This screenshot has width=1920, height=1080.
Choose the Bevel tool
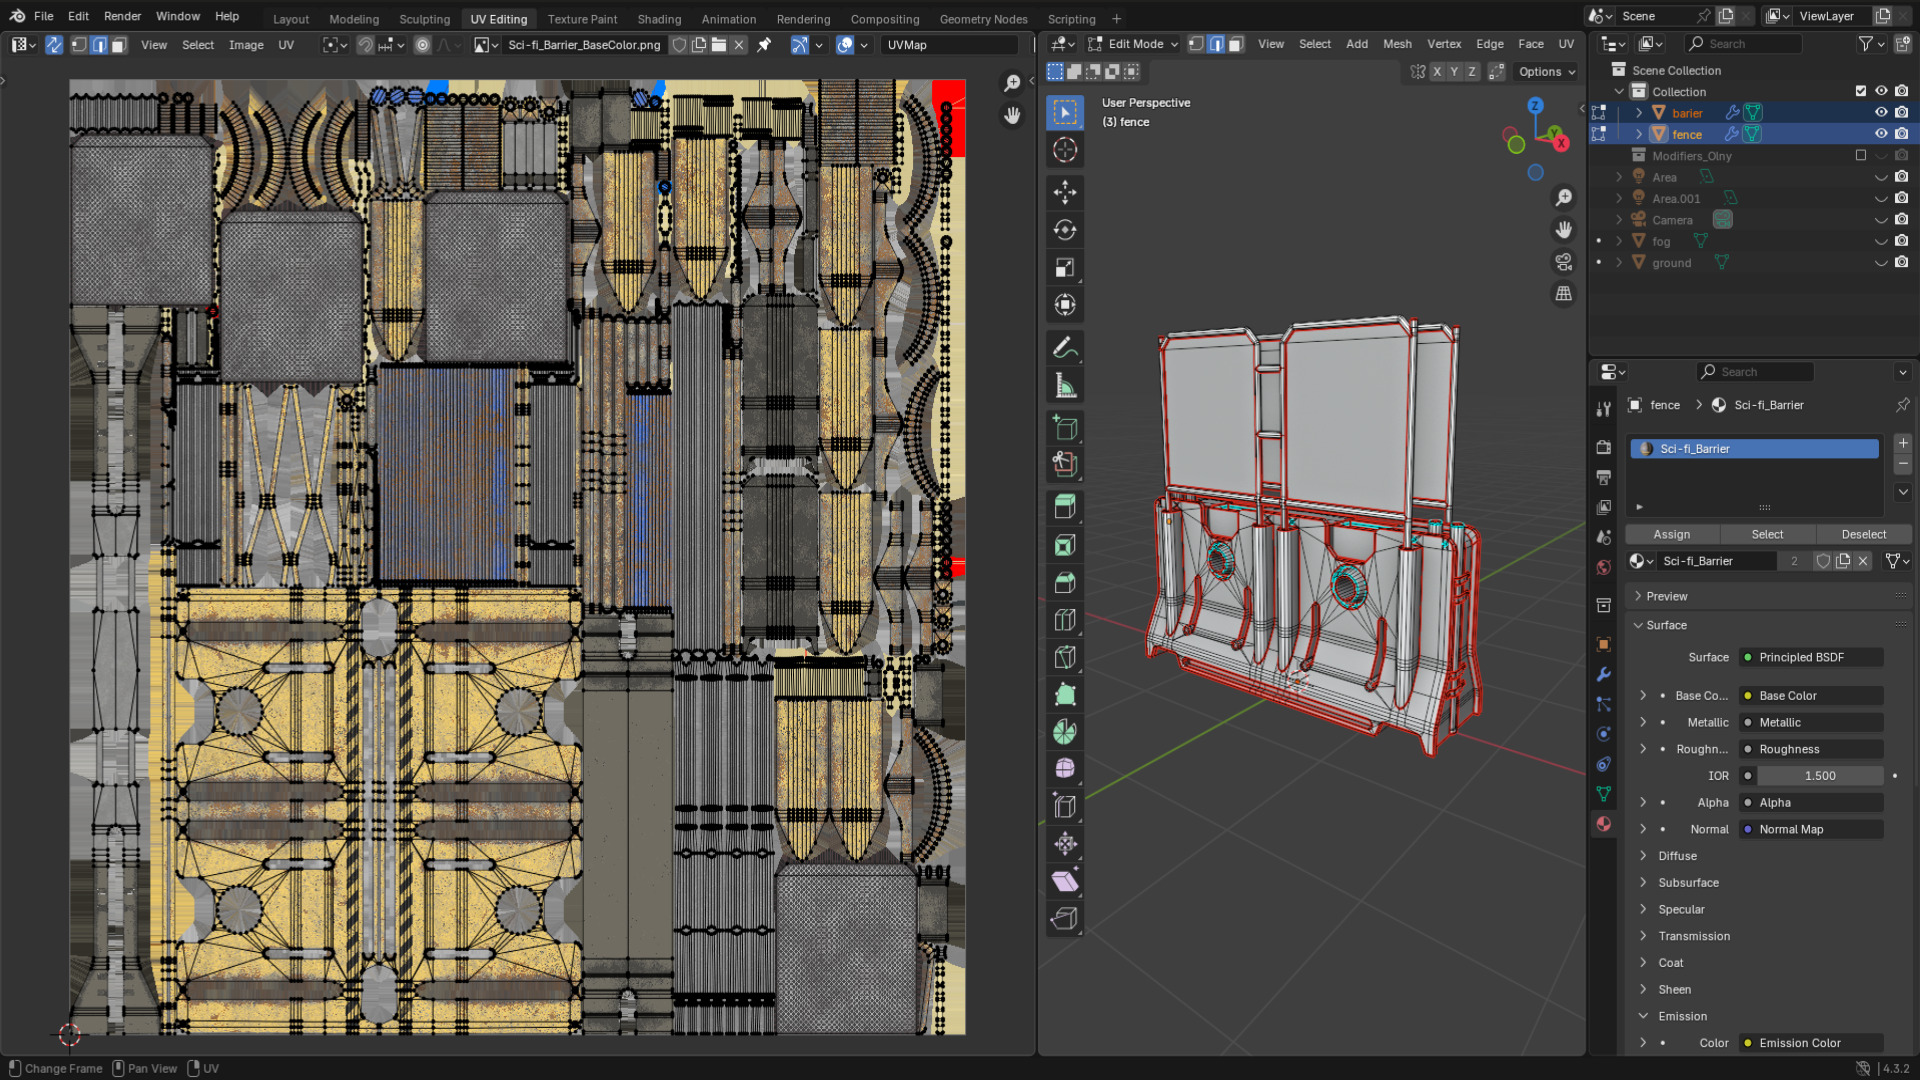(x=1065, y=583)
